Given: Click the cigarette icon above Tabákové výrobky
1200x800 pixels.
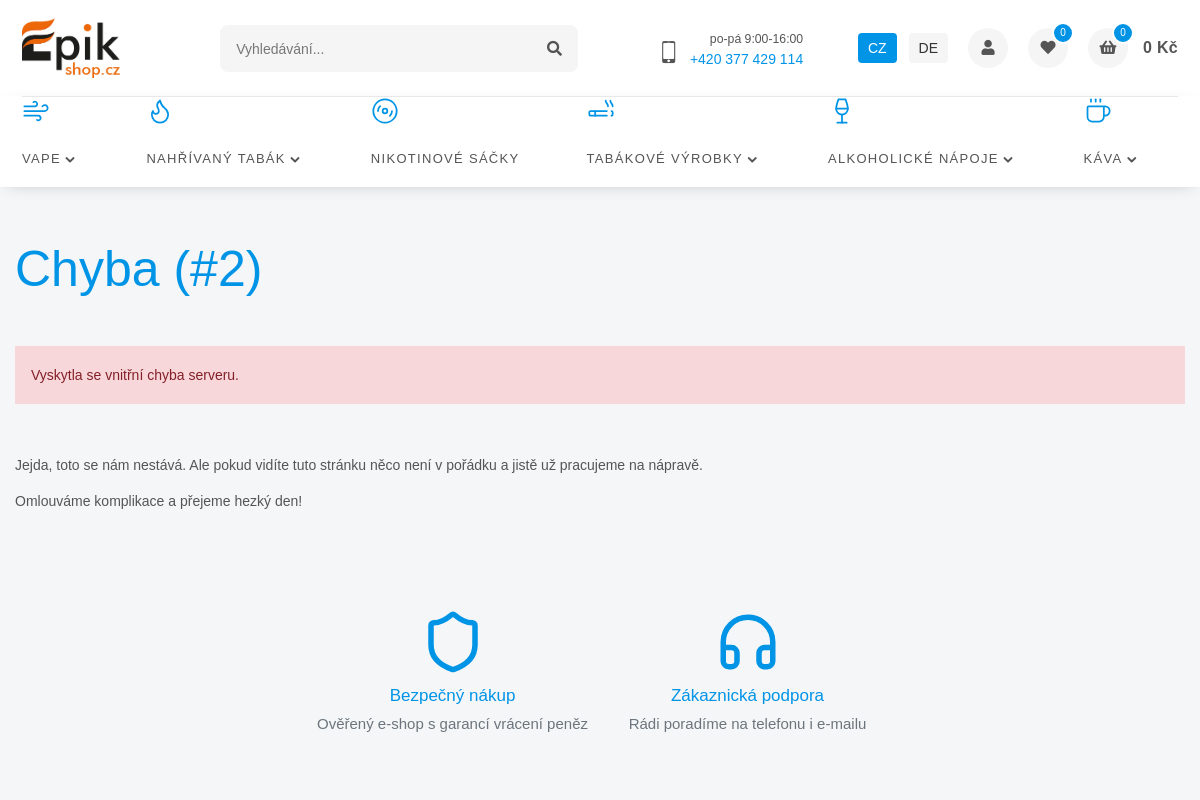Looking at the screenshot, I should coord(601,110).
